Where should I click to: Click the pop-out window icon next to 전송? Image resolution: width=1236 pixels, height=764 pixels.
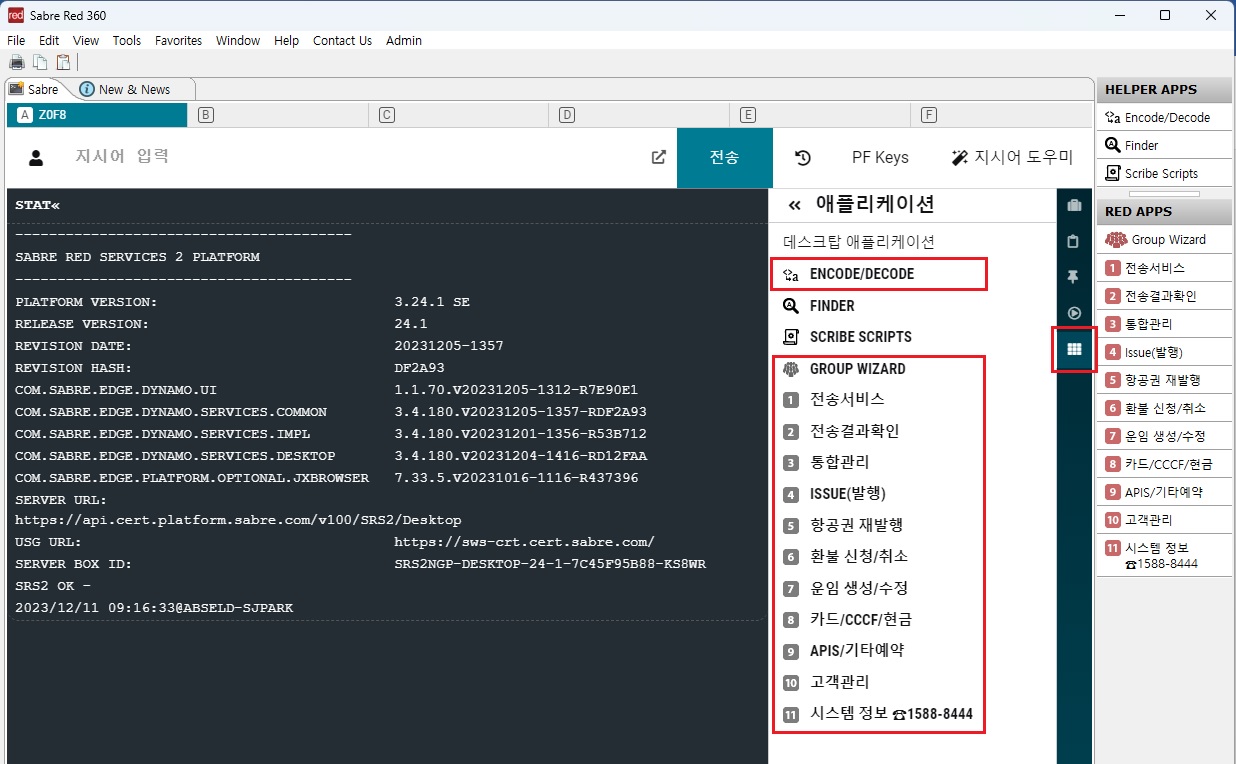click(x=659, y=157)
